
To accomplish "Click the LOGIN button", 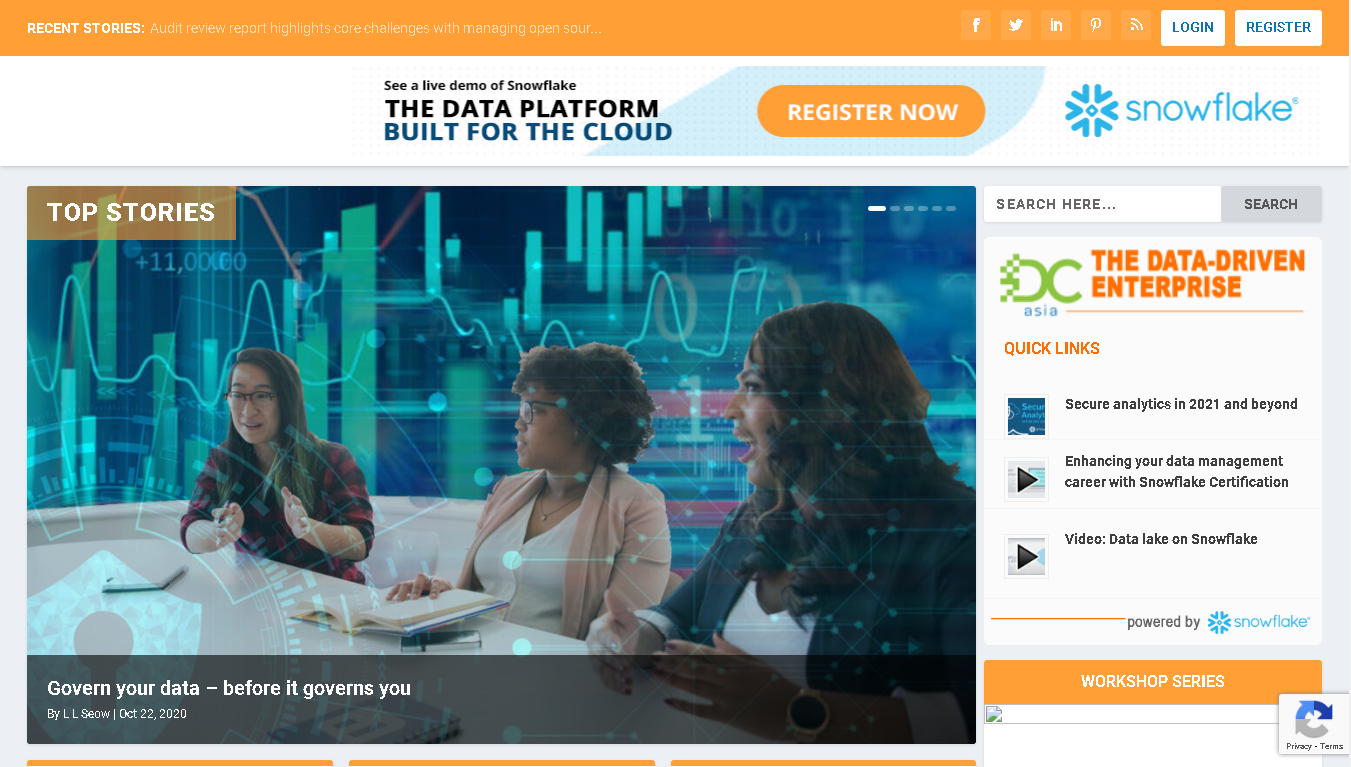I will click(1193, 28).
